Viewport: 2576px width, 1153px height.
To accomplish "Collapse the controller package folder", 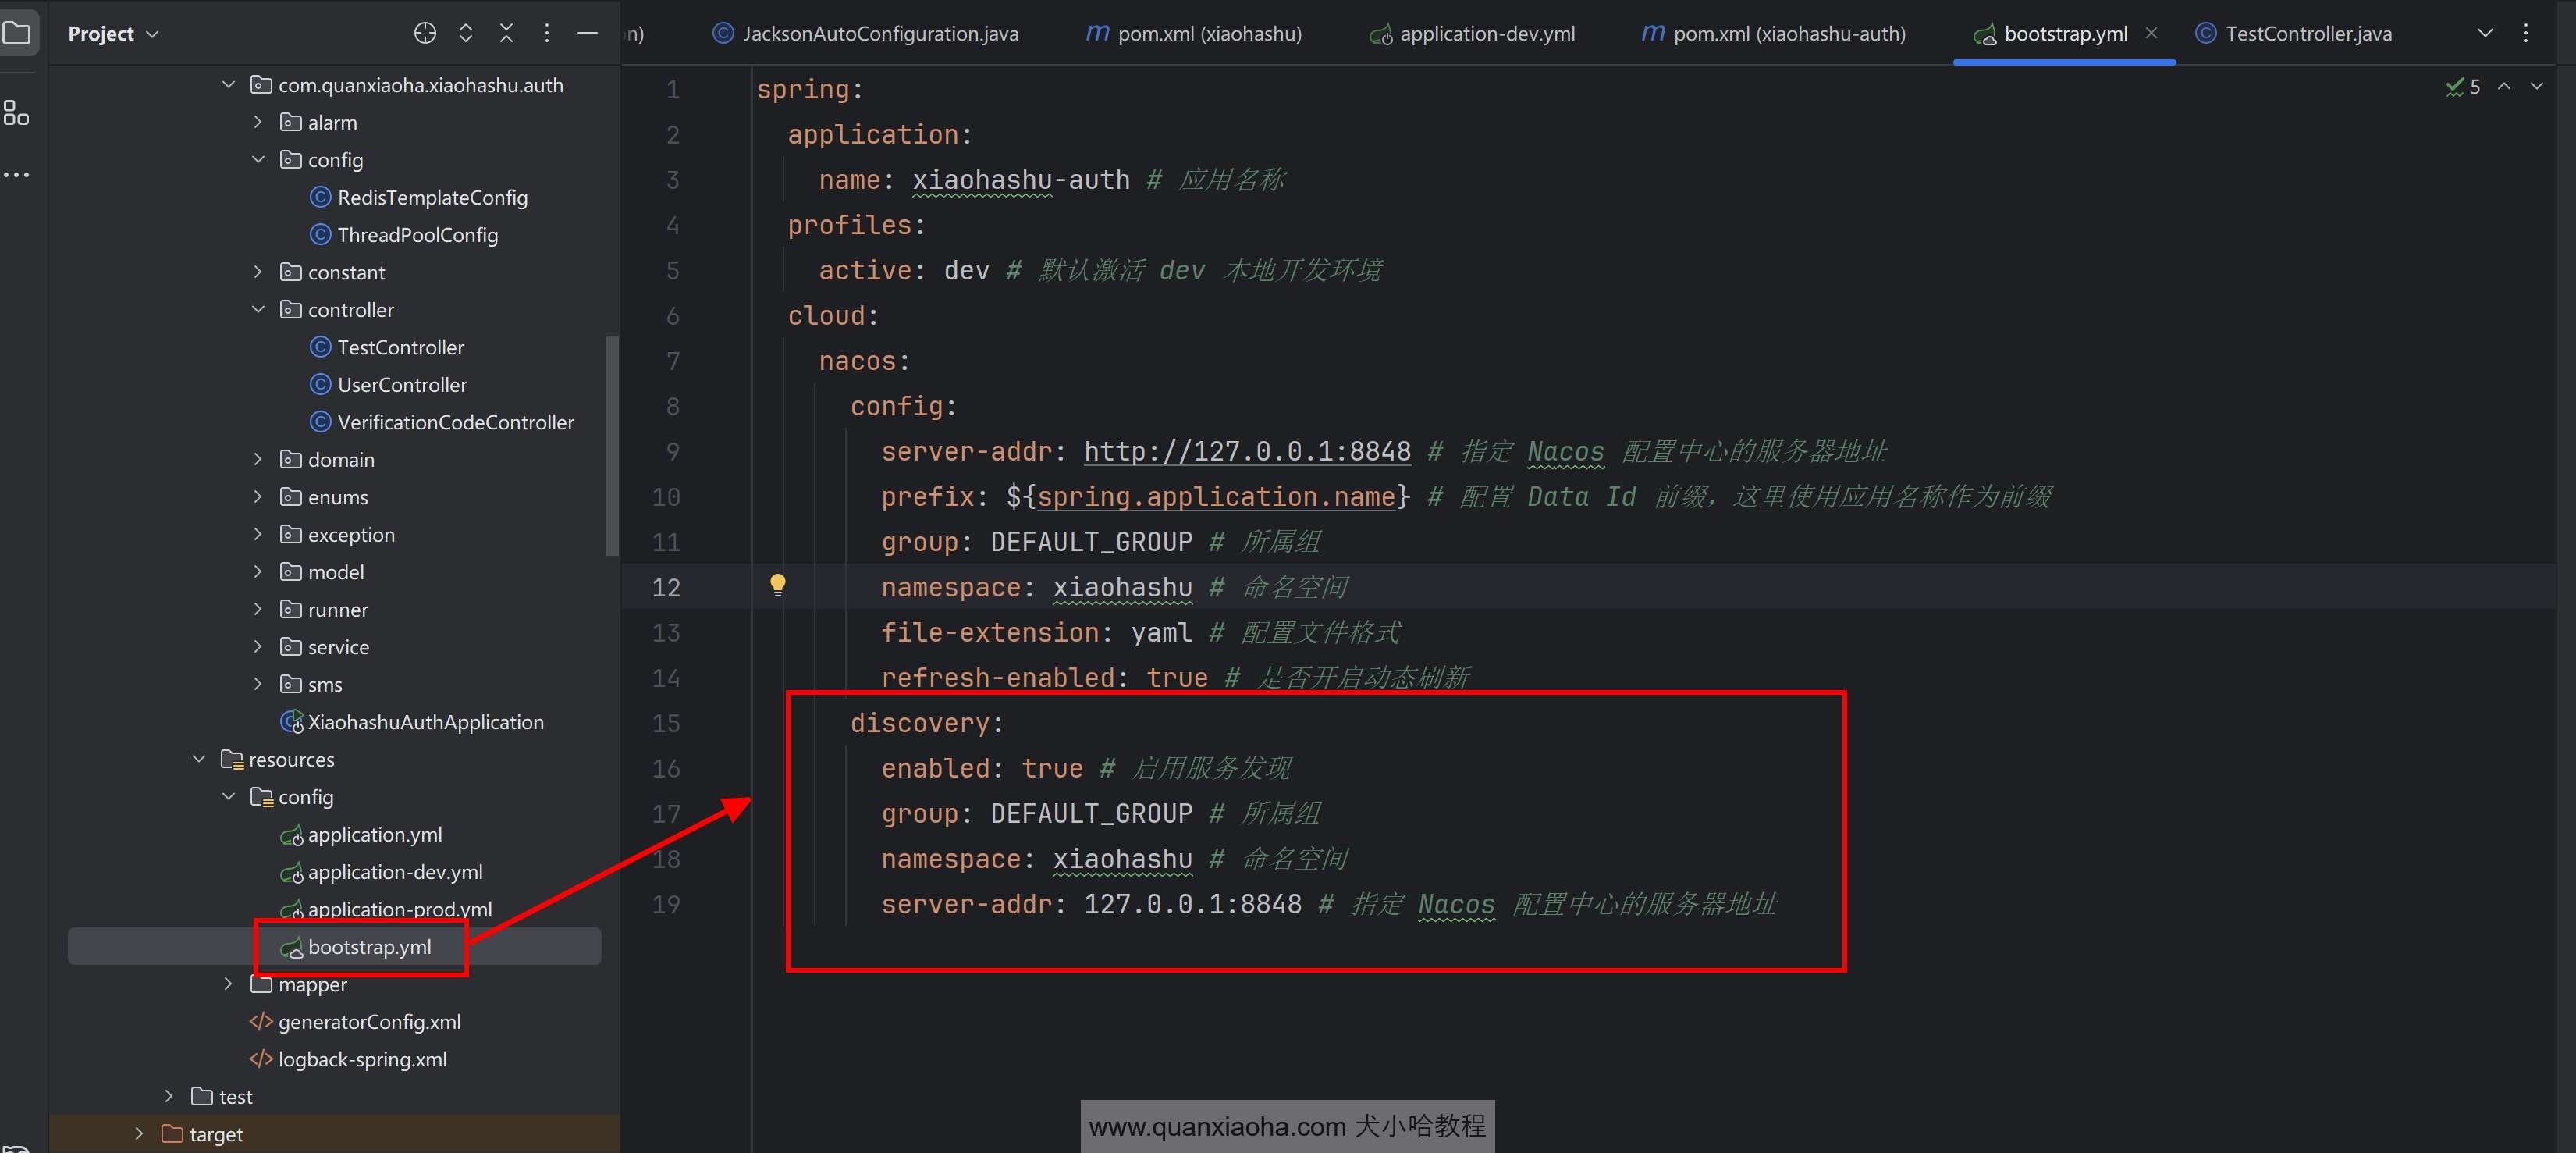I will coord(258,310).
